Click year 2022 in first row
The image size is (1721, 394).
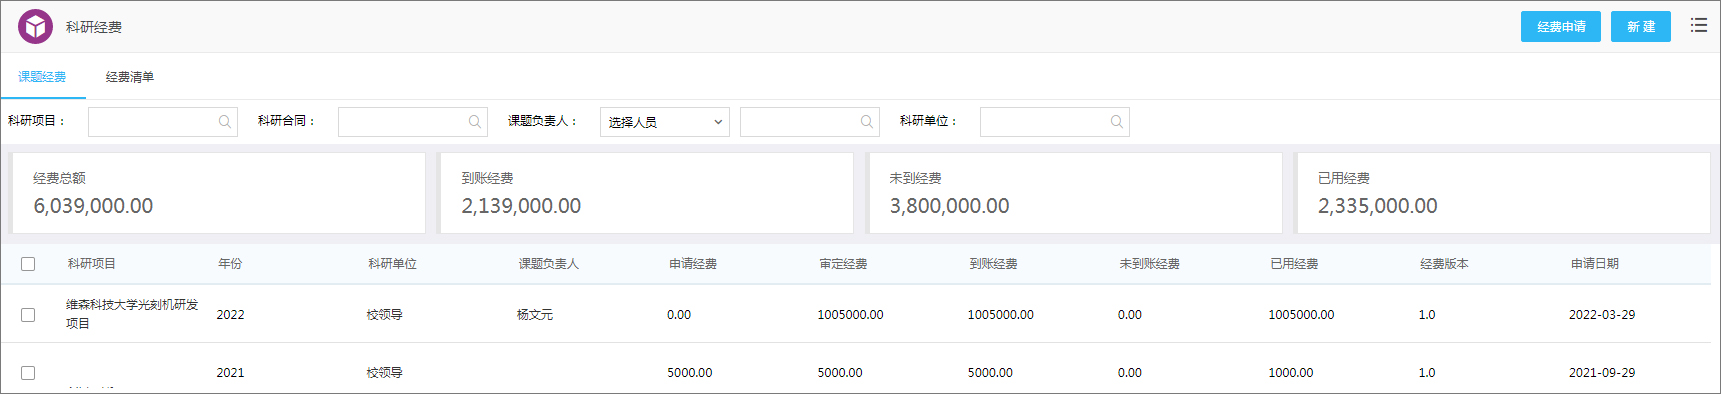(x=230, y=314)
